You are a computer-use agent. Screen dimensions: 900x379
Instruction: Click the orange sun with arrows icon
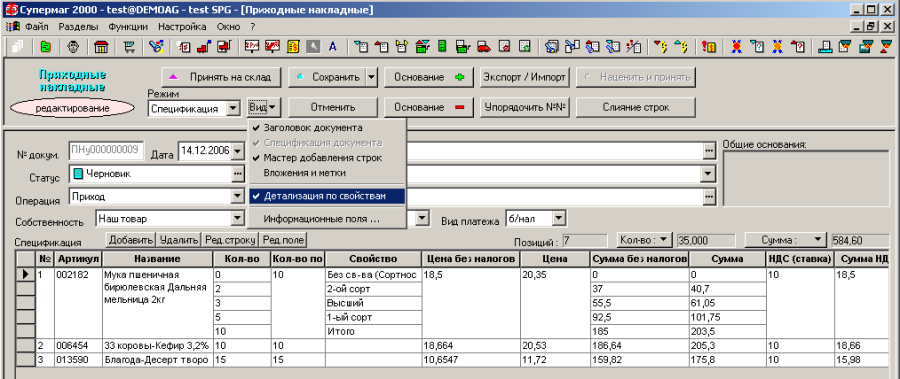click(x=778, y=47)
